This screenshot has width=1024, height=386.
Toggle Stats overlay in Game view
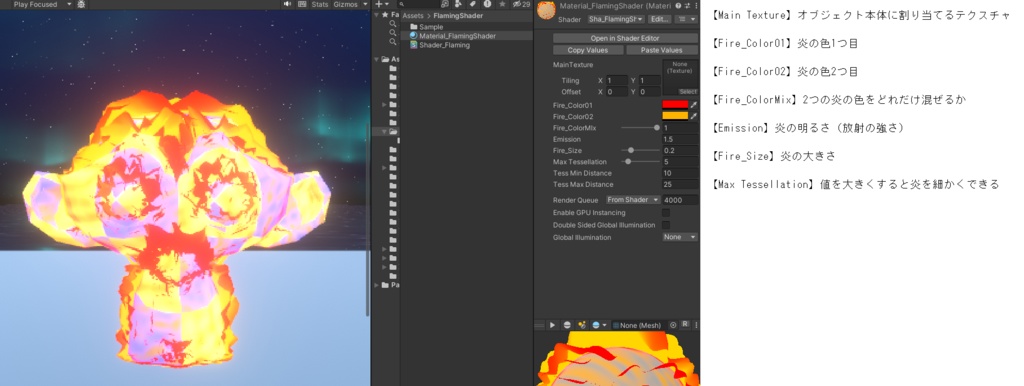(320, 4)
